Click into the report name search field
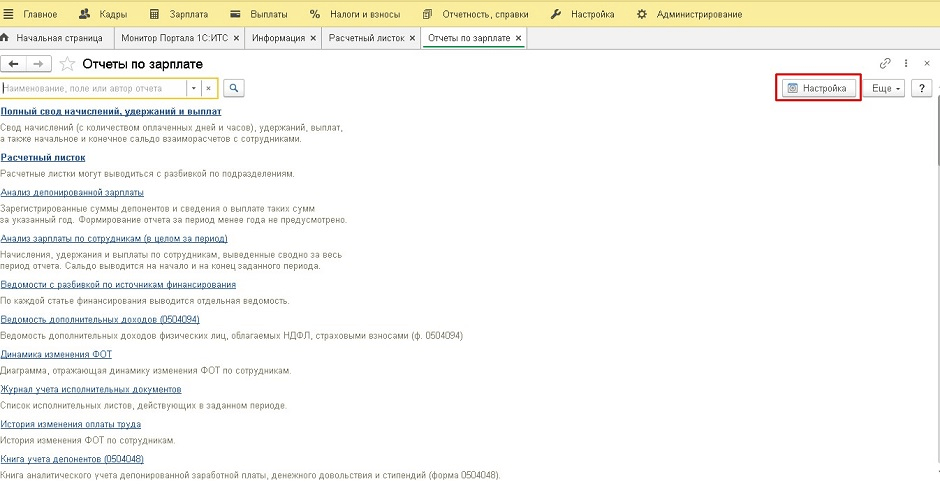This screenshot has height=486, width=940. click(x=93, y=88)
